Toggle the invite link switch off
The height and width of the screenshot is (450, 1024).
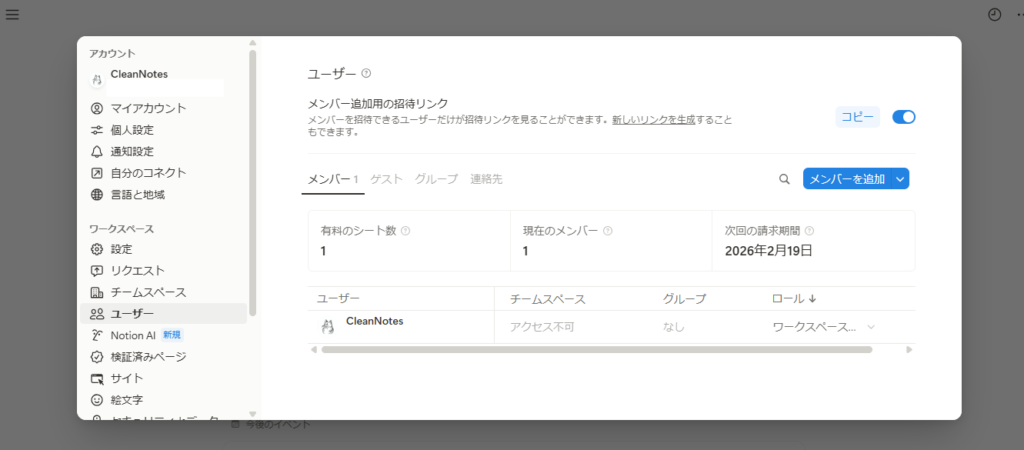[x=904, y=117]
